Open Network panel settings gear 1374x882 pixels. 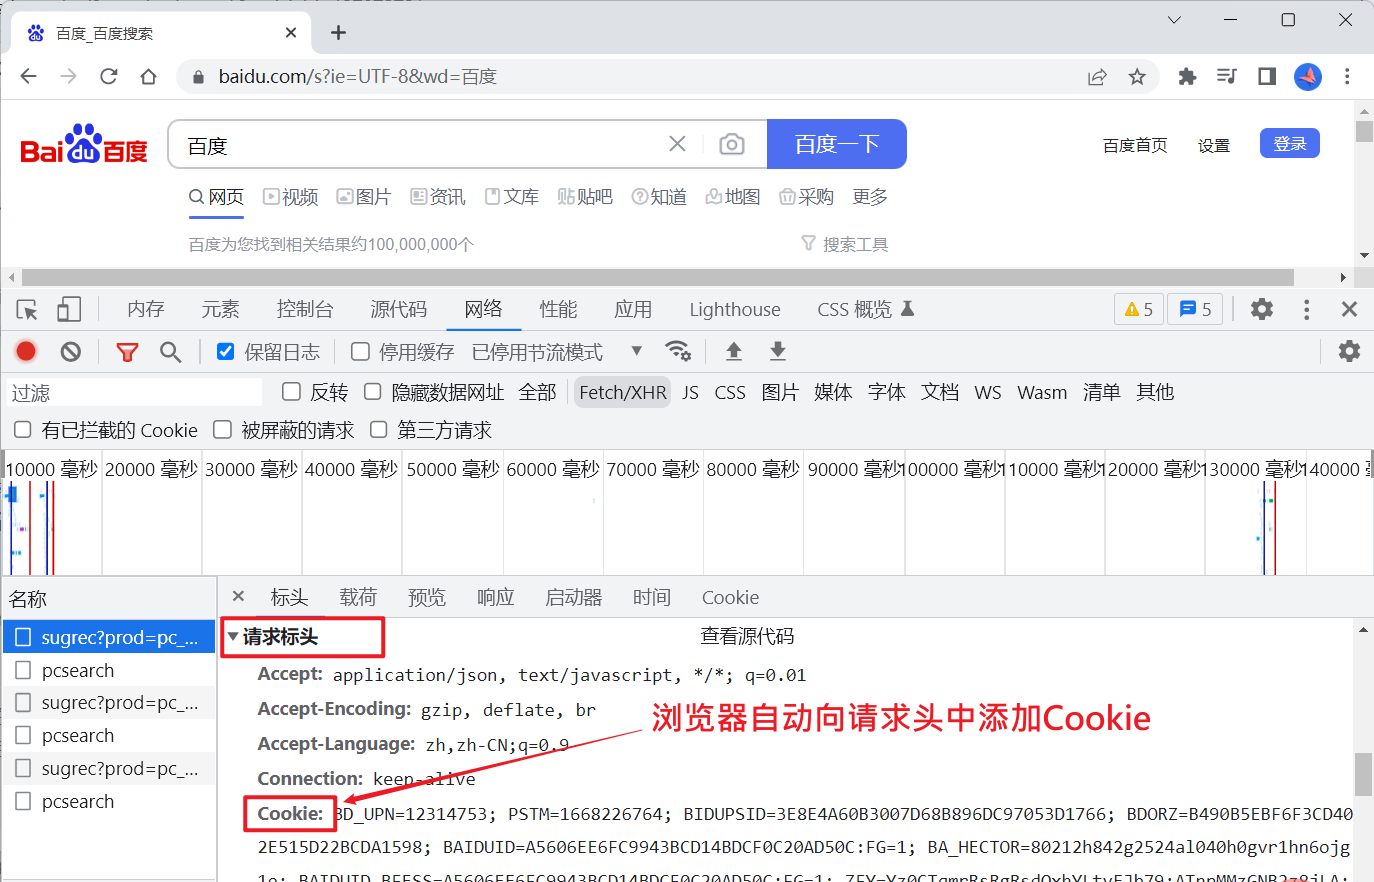pos(1349,351)
